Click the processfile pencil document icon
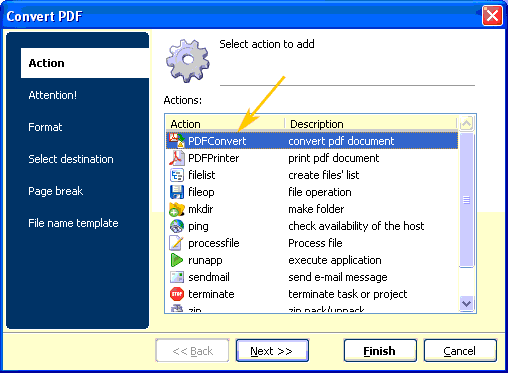508x373 pixels. point(176,243)
